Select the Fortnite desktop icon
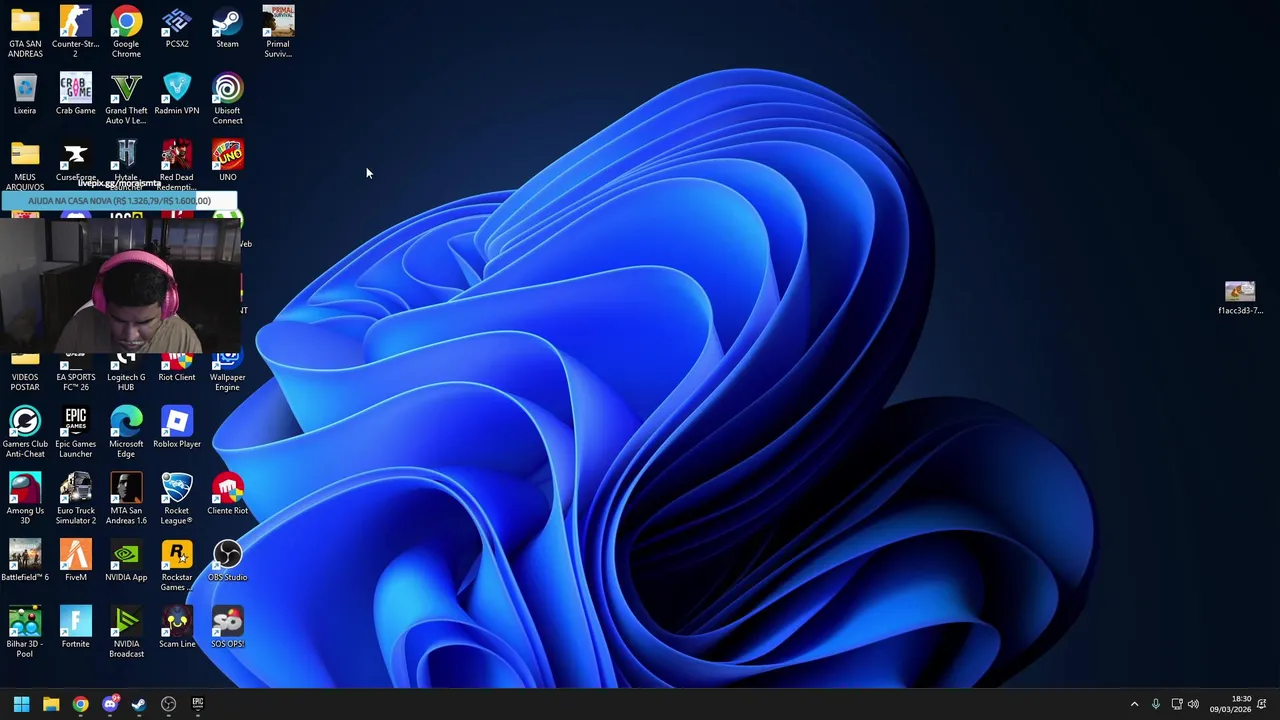The width and height of the screenshot is (1280, 720). (x=76, y=628)
